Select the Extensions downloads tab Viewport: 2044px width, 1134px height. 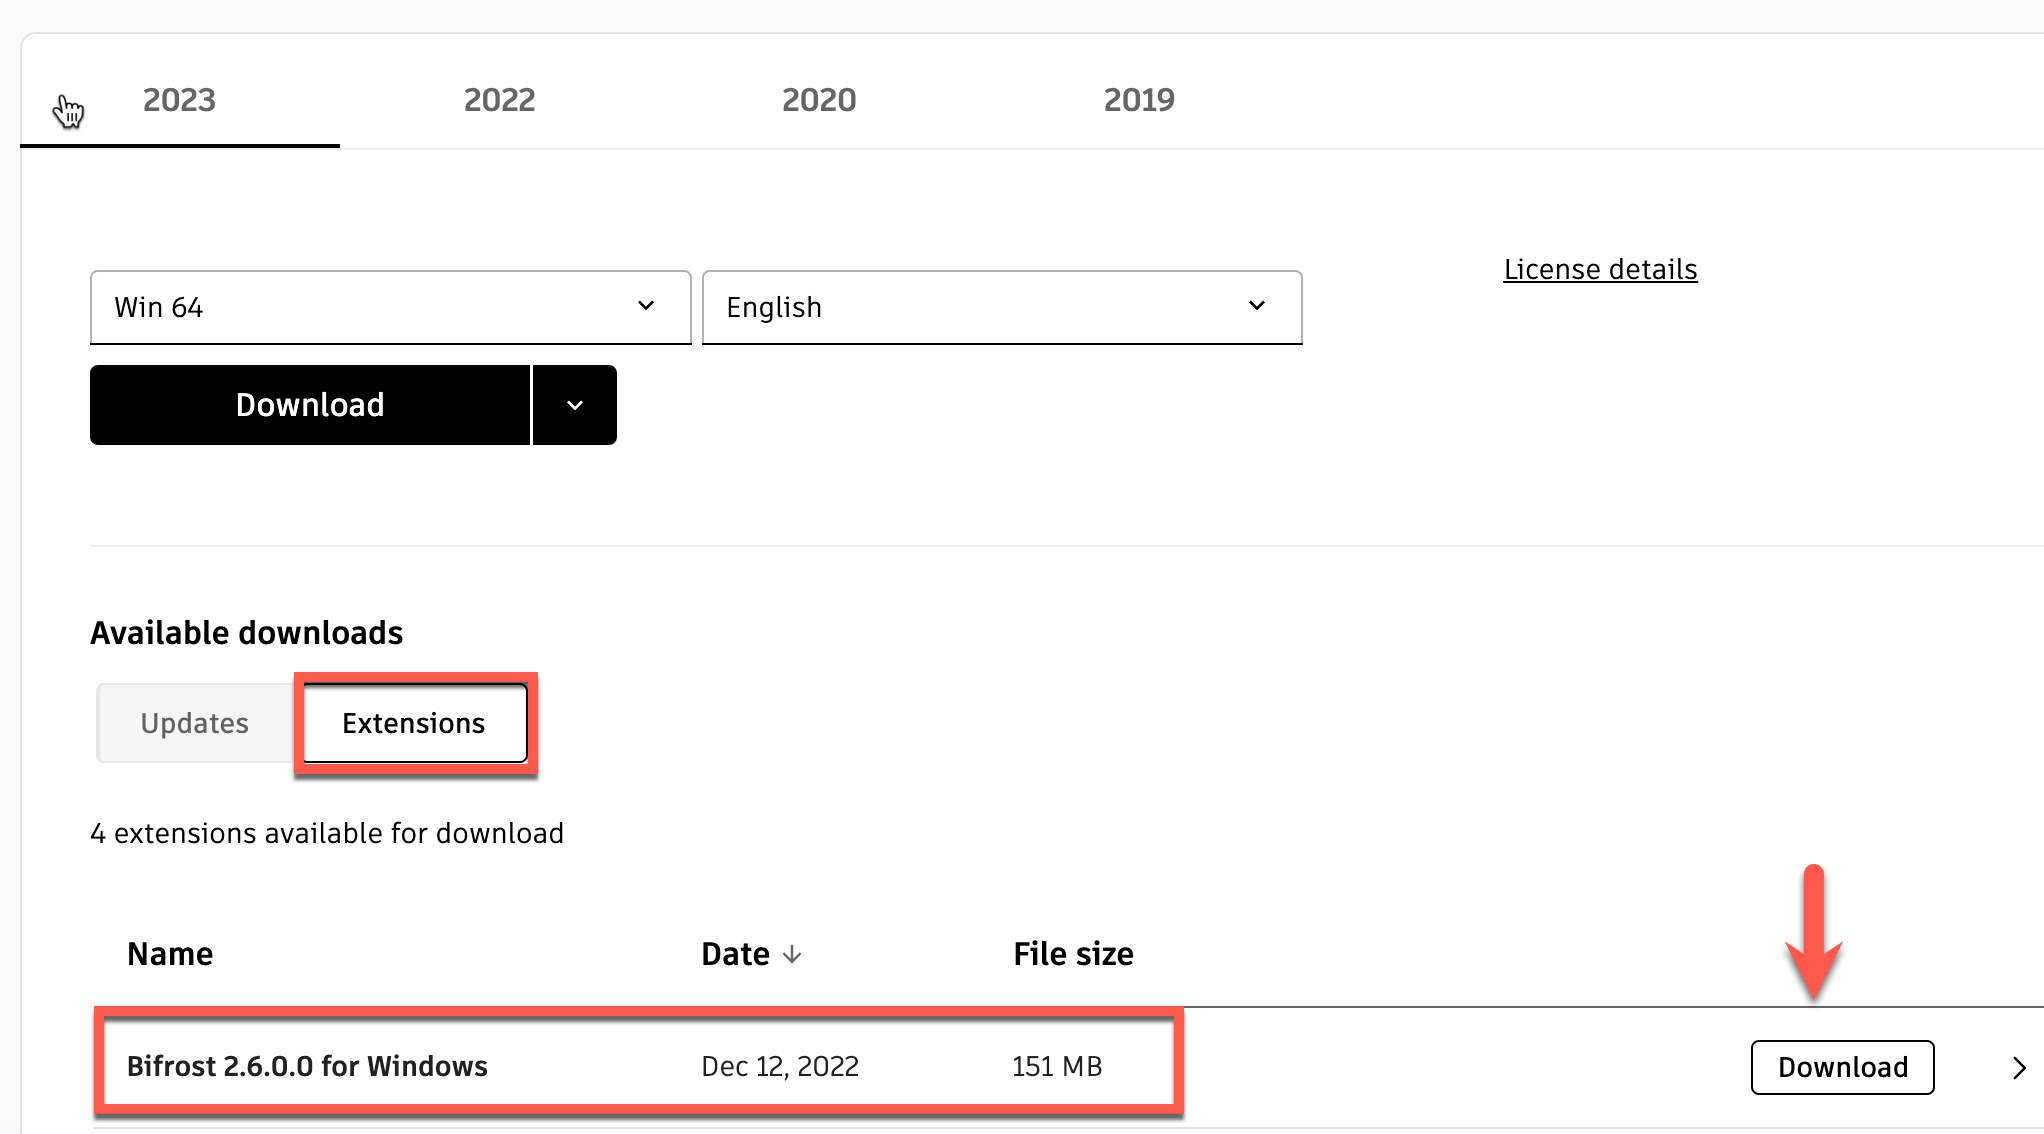click(x=414, y=723)
